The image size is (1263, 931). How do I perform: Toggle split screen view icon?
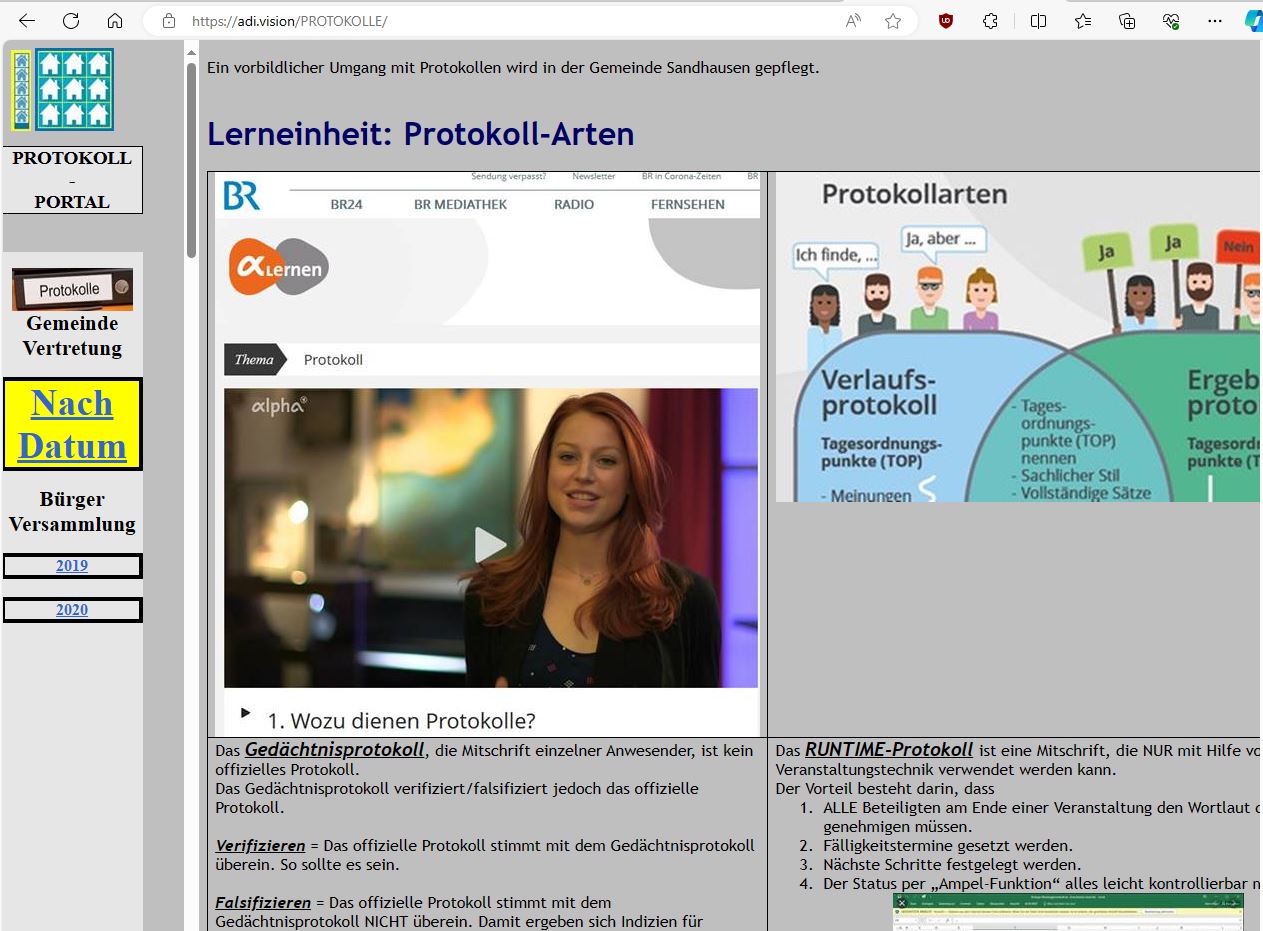point(1038,21)
